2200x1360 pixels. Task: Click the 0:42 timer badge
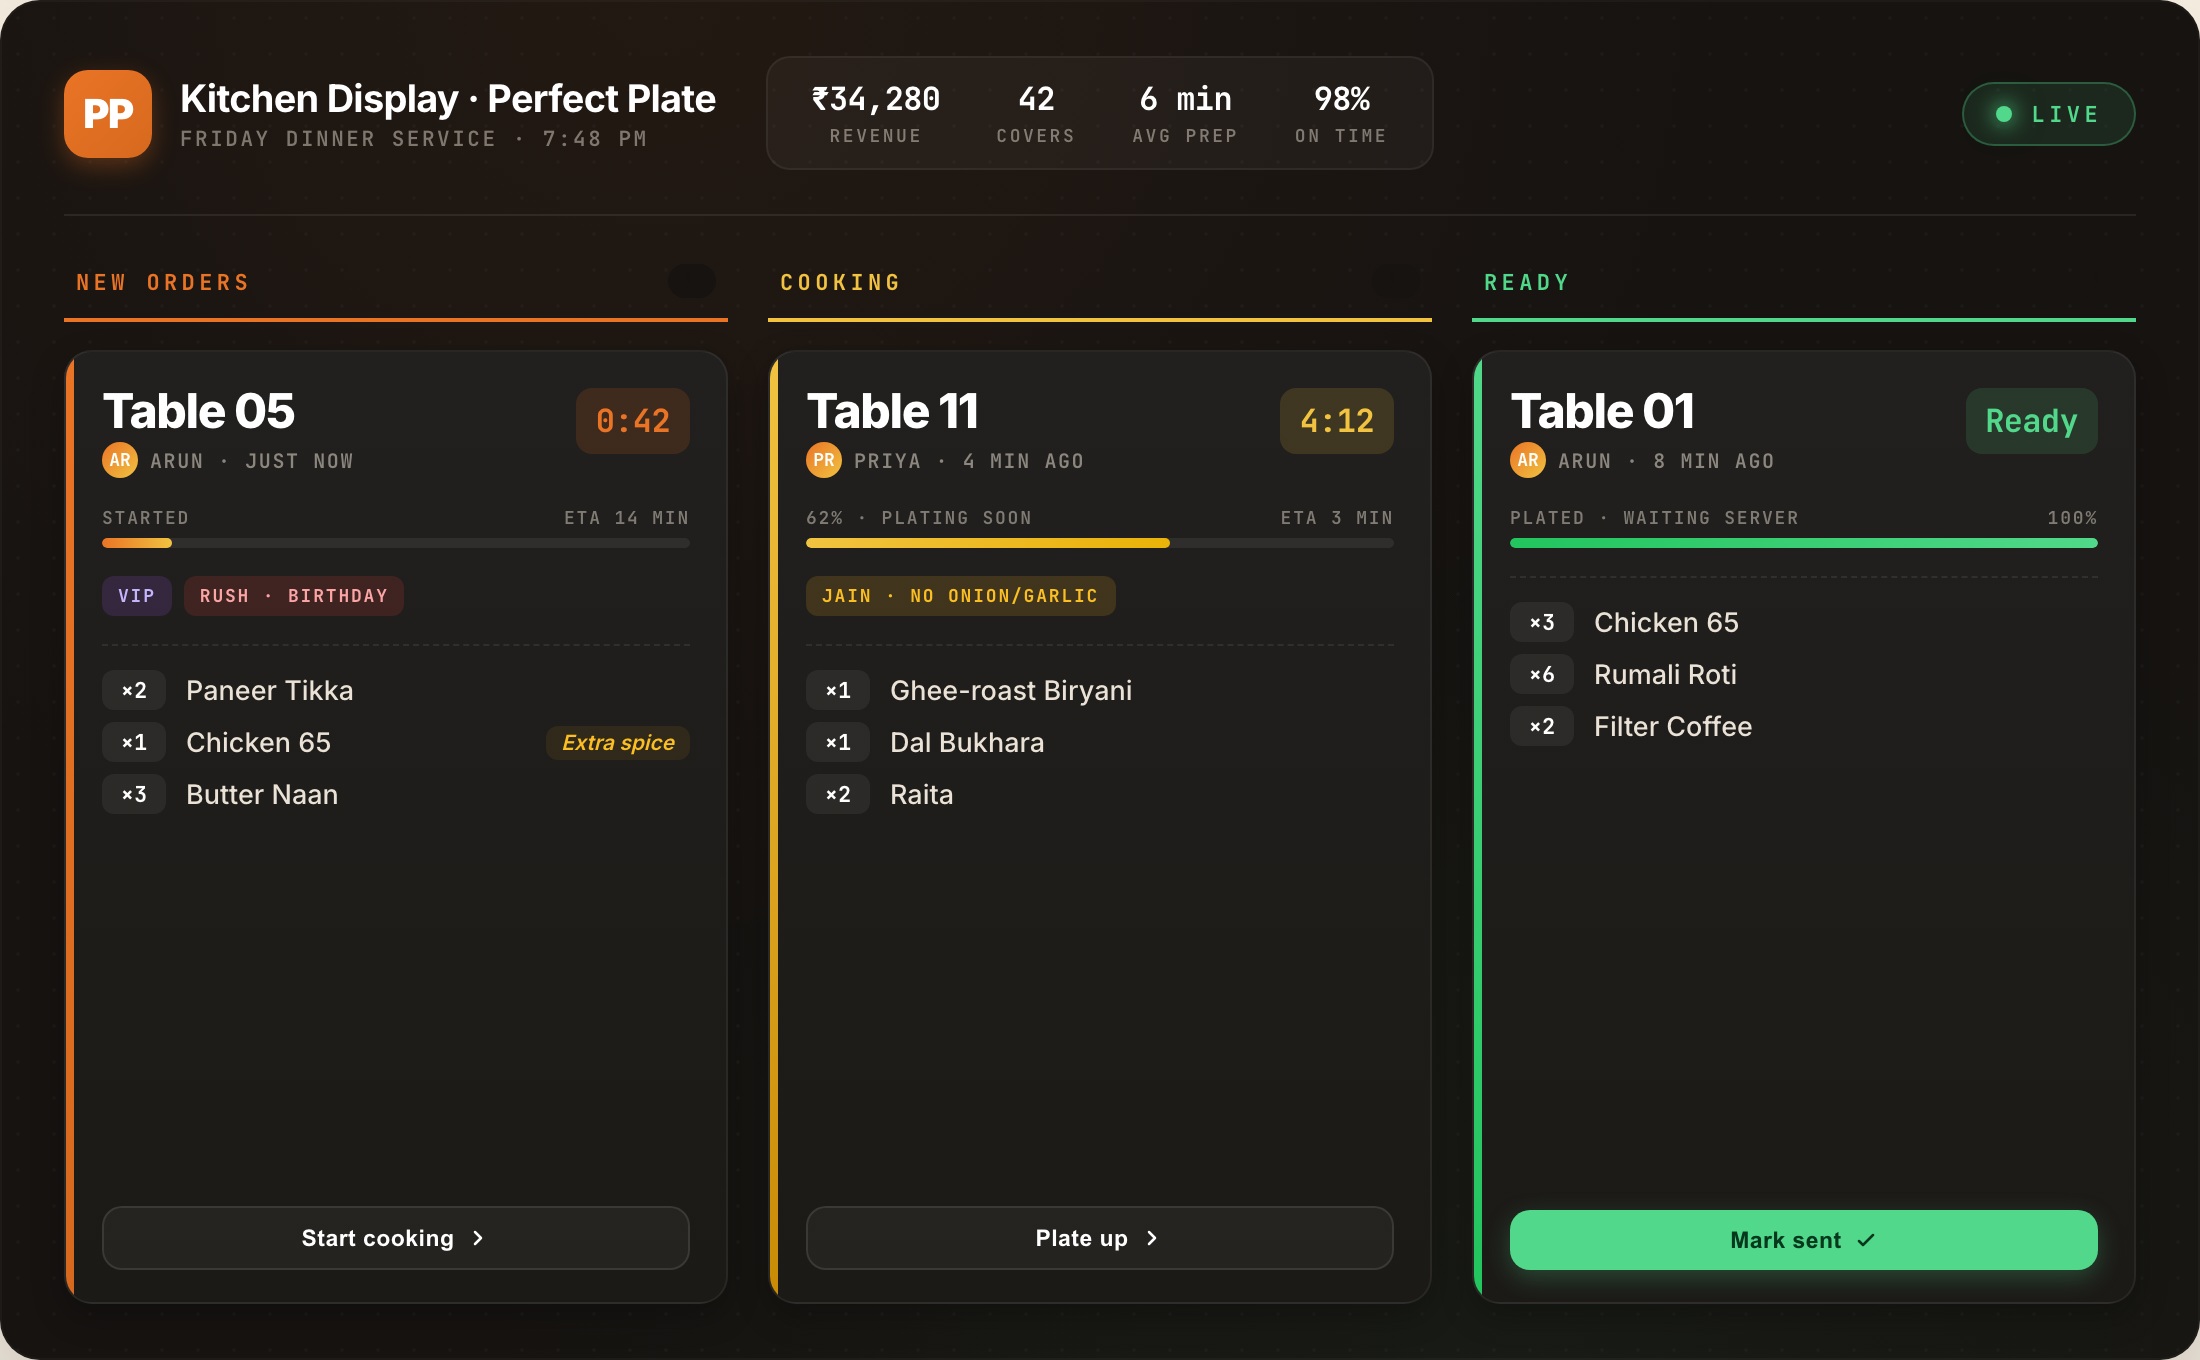pyautogui.click(x=633, y=421)
